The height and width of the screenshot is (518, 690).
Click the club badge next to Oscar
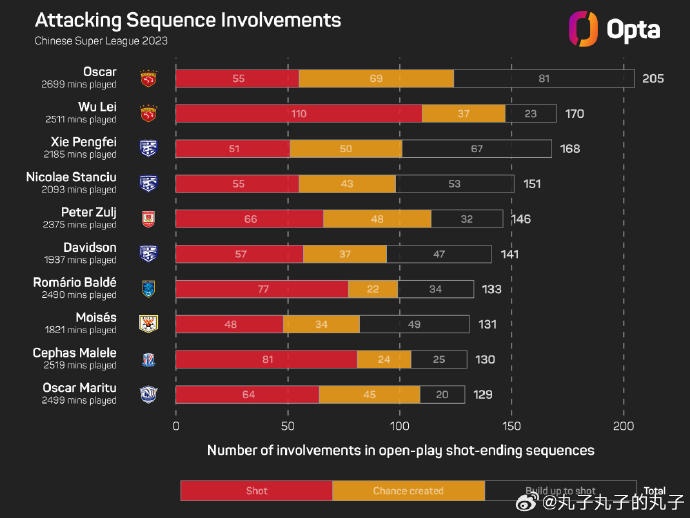point(148,79)
